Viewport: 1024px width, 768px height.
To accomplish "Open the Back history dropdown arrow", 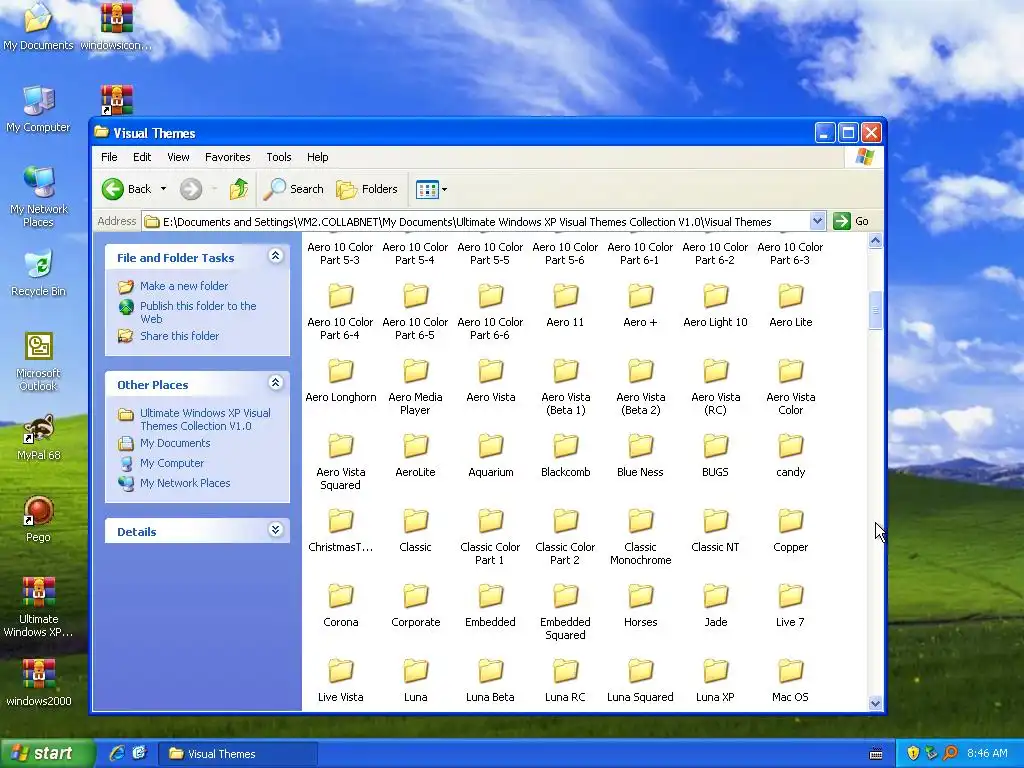I will pos(163,189).
